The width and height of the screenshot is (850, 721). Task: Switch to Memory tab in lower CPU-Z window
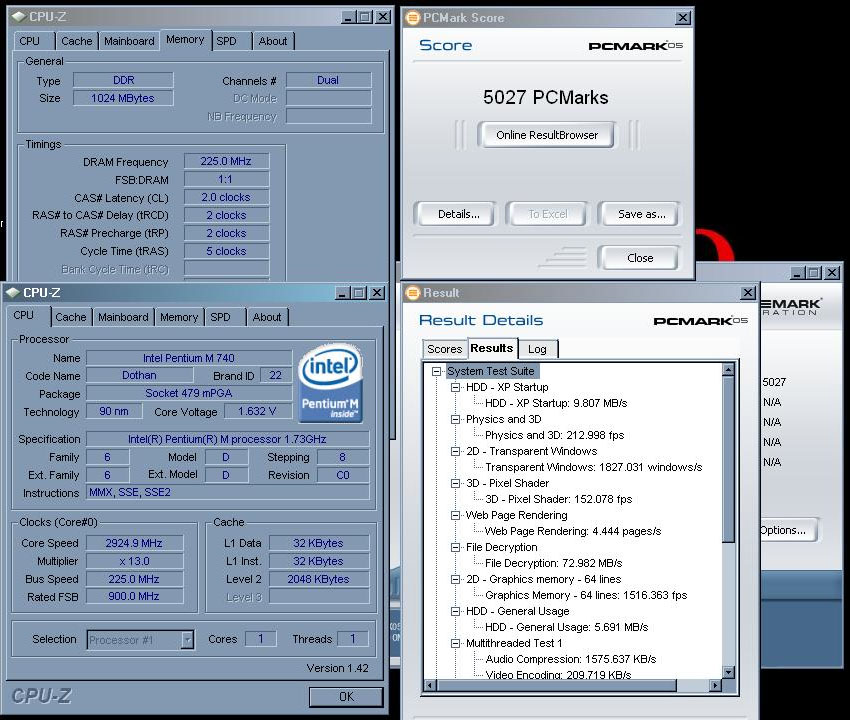click(179, 317)
